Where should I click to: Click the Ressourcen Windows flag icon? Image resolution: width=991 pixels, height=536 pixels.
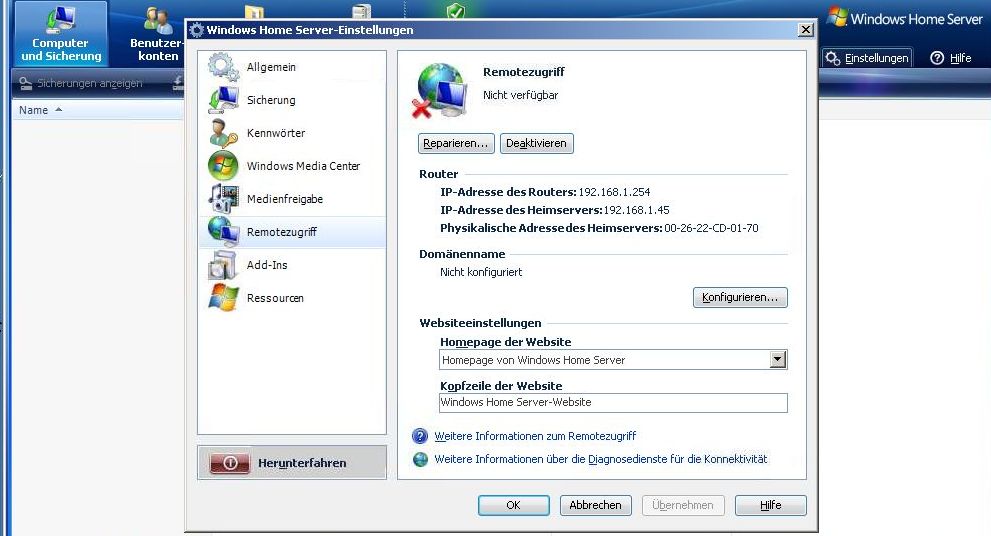(x=224, y=298)
